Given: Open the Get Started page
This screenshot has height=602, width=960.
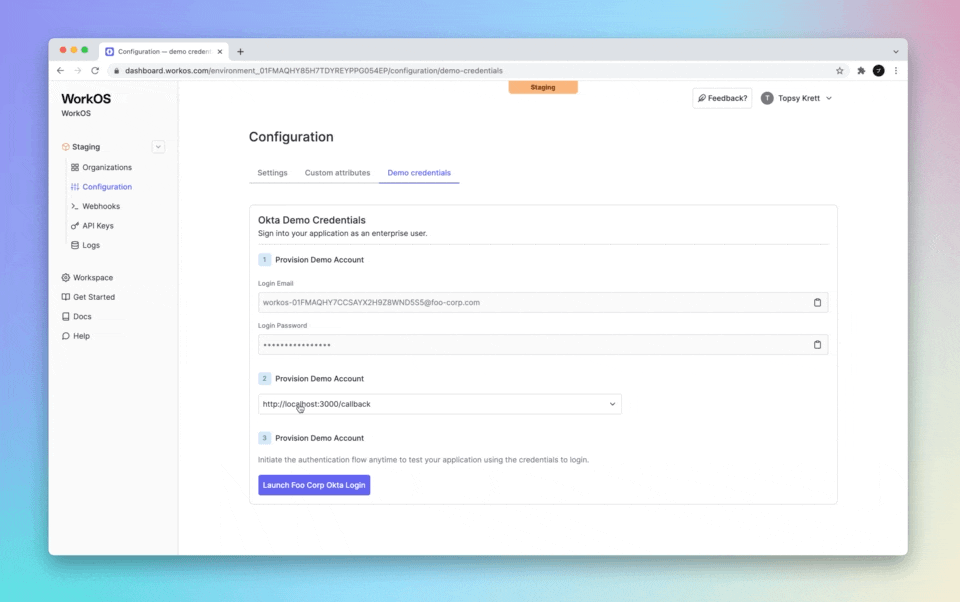Looking at the screenshot, I should (94, 297).
